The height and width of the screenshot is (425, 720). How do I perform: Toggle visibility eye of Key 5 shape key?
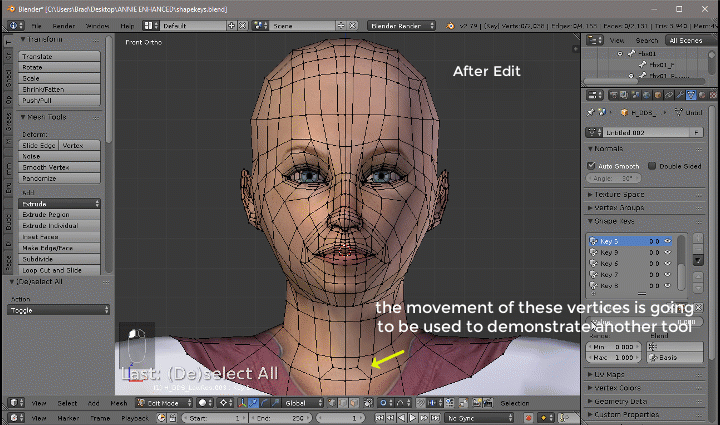(666, 241)
